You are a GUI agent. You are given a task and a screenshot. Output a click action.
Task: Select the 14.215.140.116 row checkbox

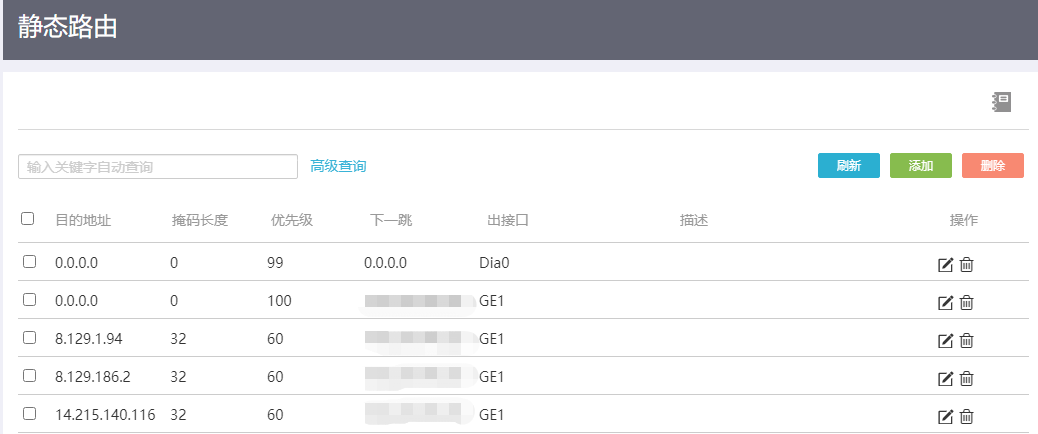pos(29,413)
